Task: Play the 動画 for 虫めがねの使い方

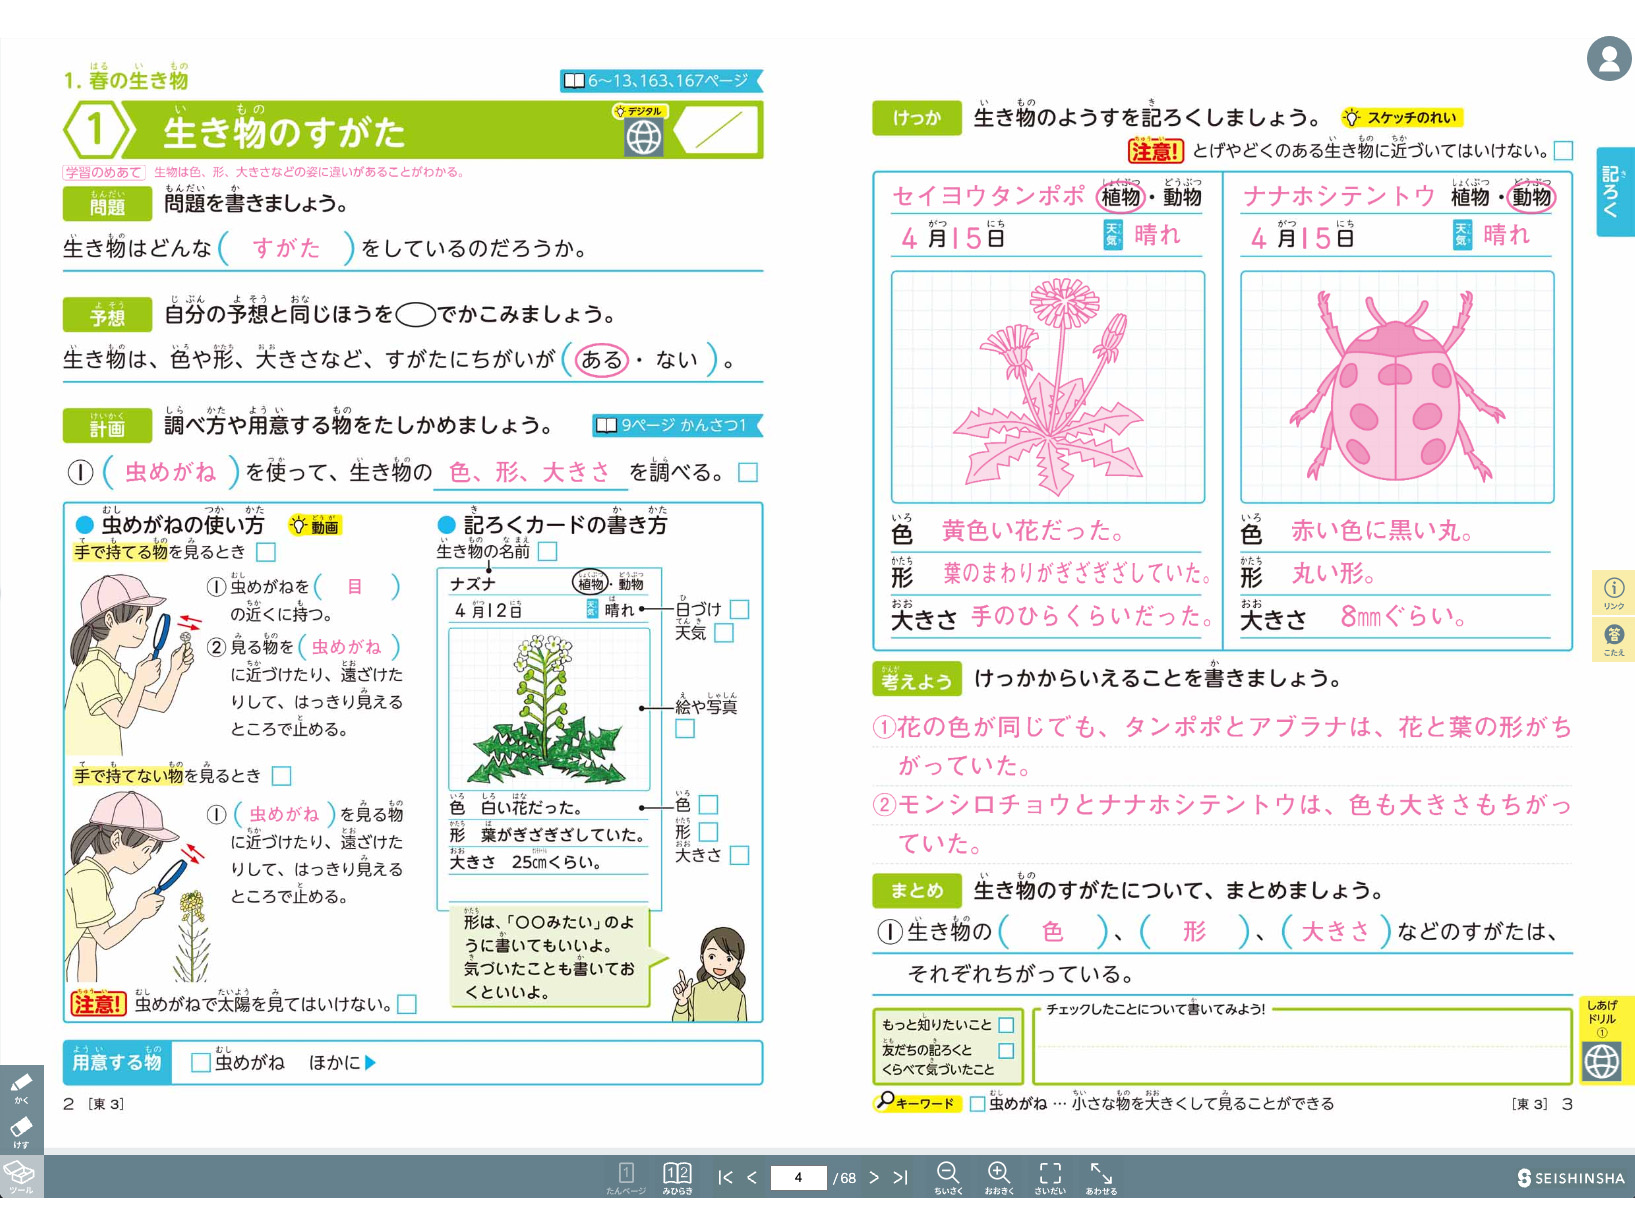Action: tap(315, 525)
